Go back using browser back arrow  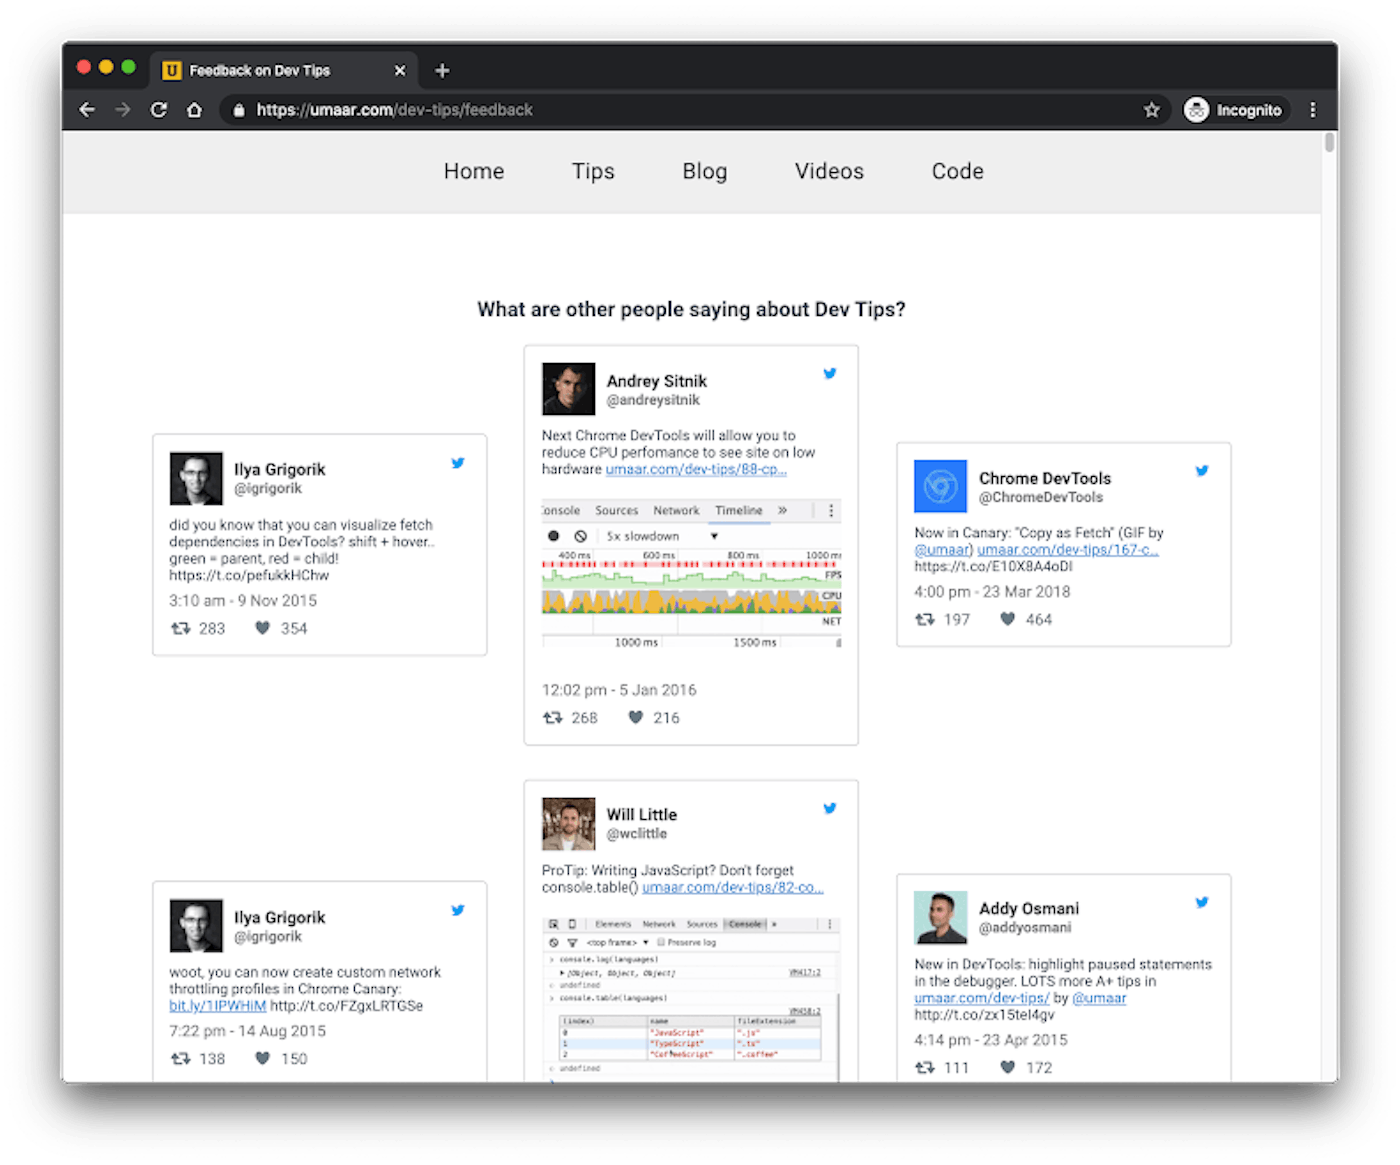tap(87, 110)
